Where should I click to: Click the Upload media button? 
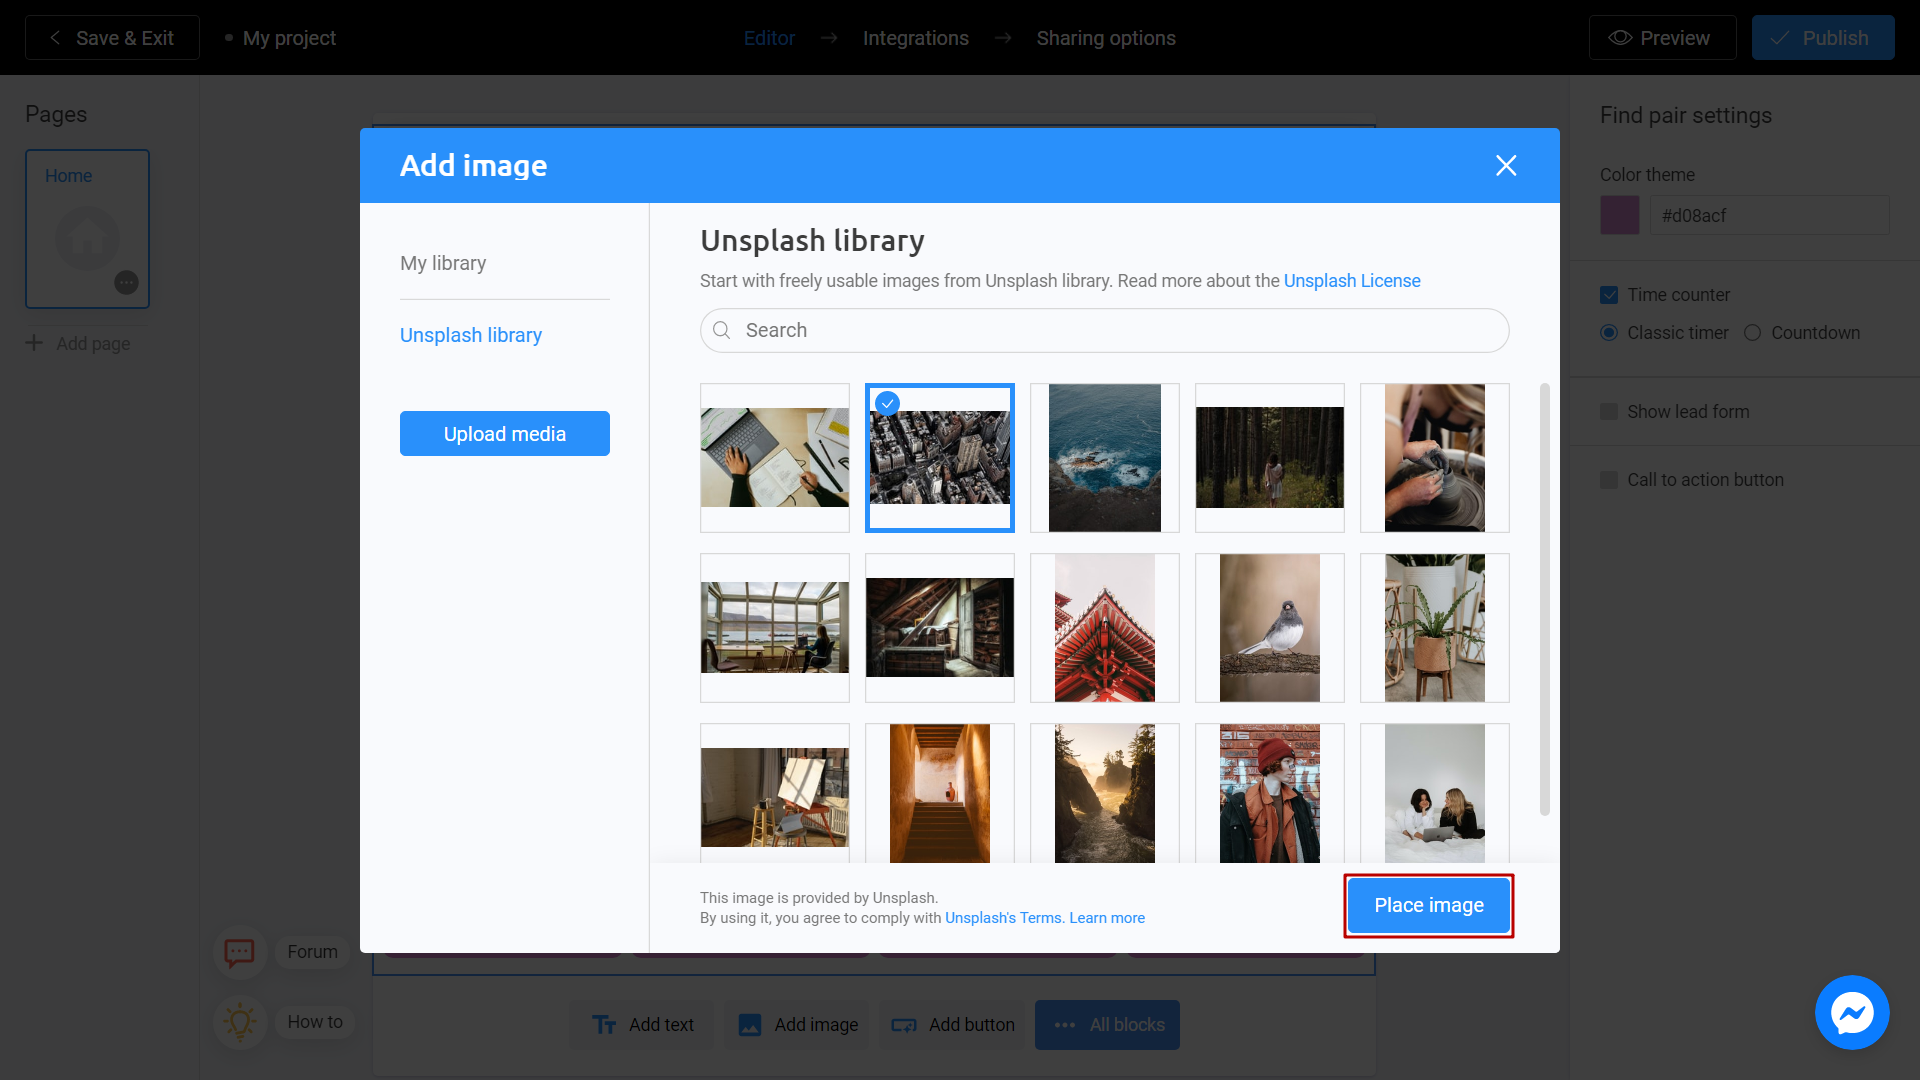(504, 433)
